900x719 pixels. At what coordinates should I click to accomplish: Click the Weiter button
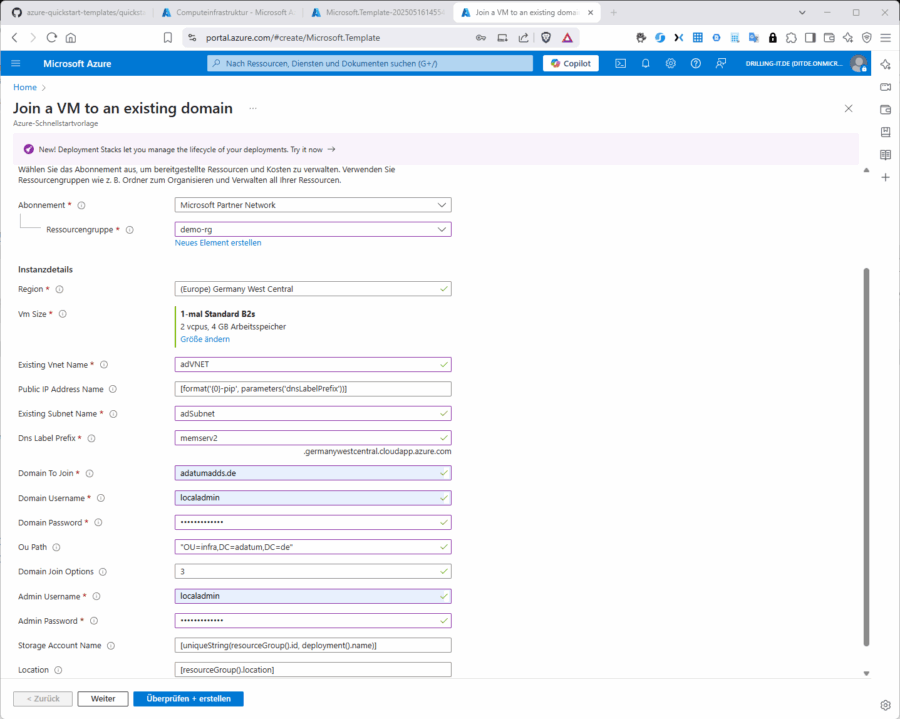pos(103,698)
